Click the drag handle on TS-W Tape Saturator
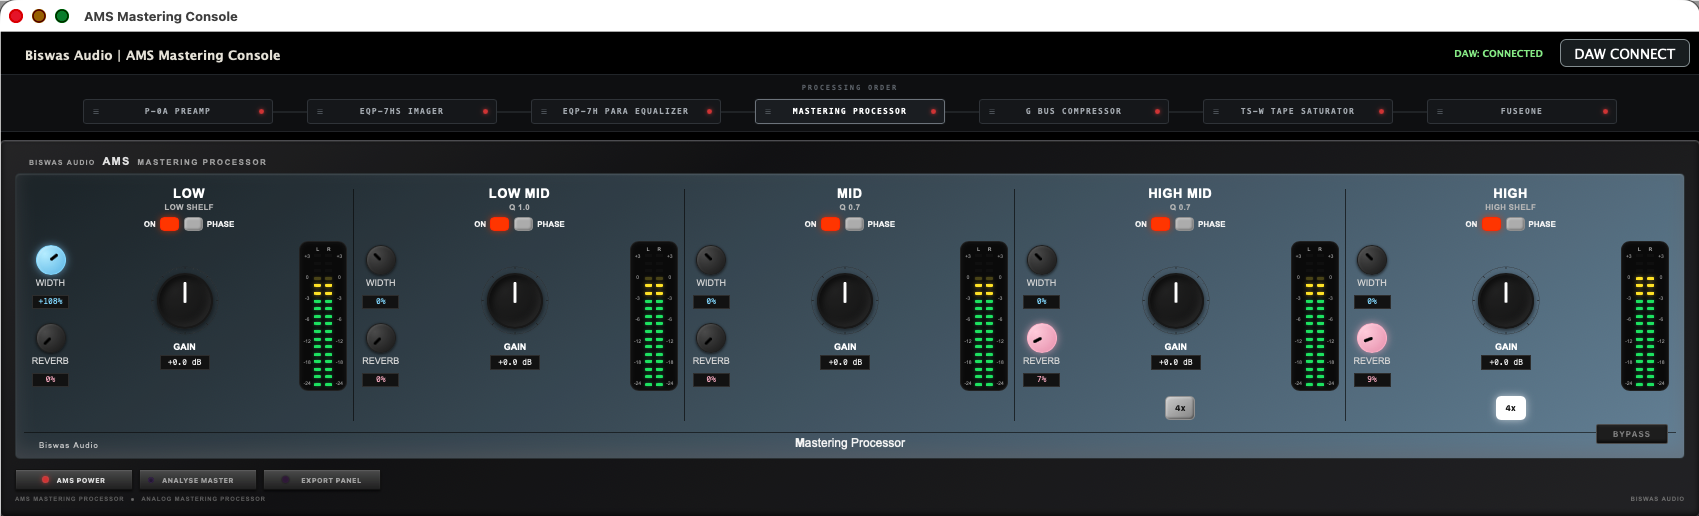 [x=1216, y=111]
